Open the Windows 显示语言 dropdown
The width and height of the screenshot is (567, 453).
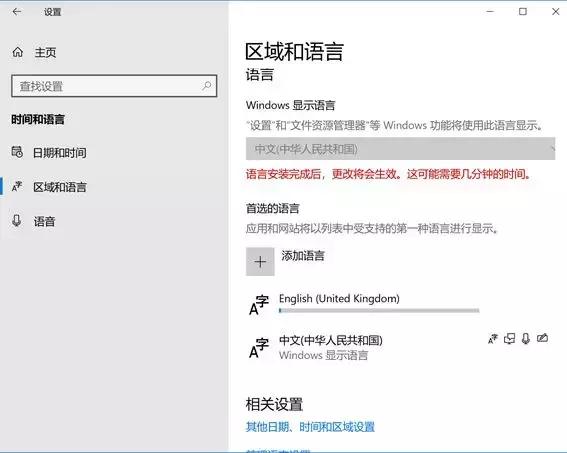400,149
